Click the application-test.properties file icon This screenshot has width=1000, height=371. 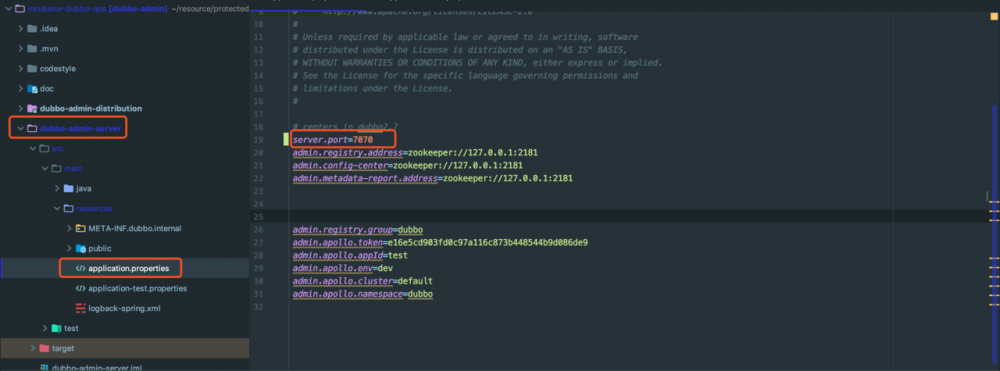80,288
